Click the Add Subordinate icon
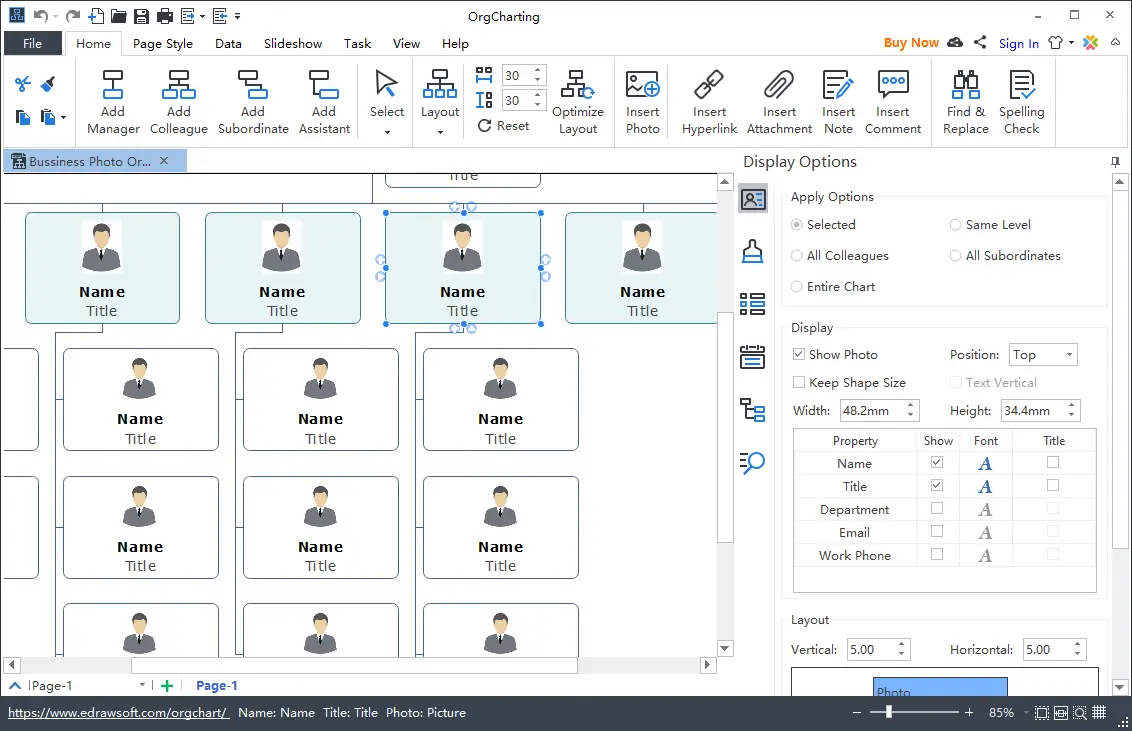The width and height of the screenshot is (1132, 731). click(x=252, y=100)
